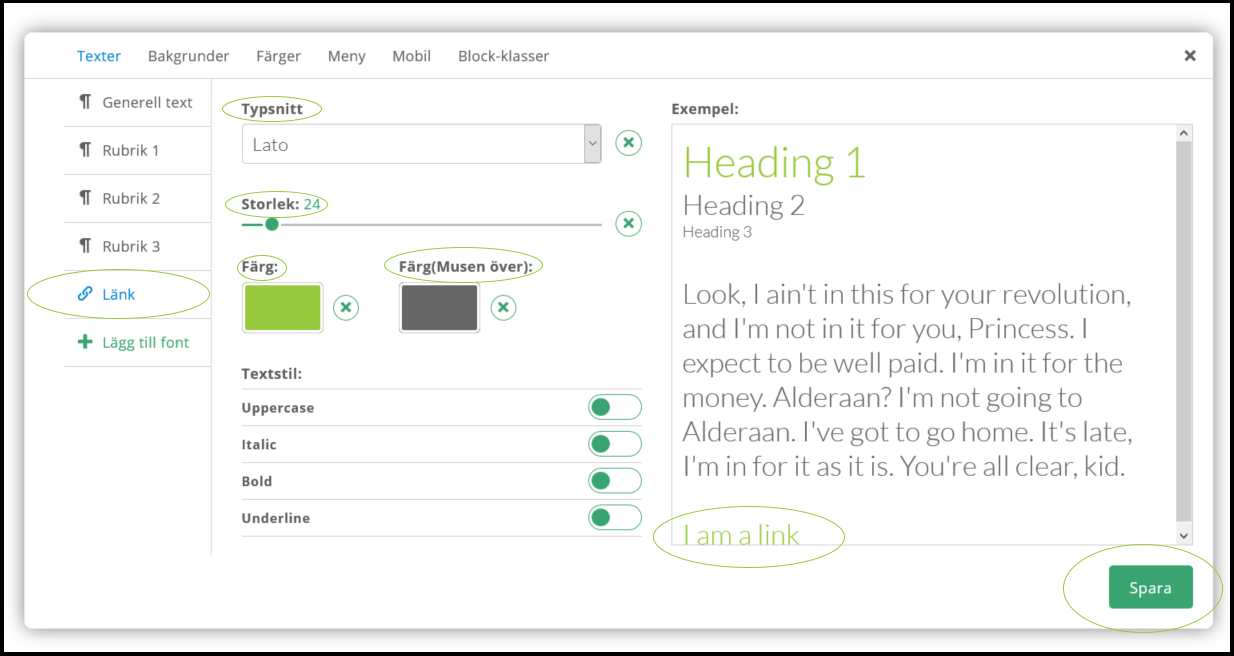This screenshot has width=1234, height=656.
Task: Toggle the Underline switch
Action: pyautogui.click(x=614, y=518)
